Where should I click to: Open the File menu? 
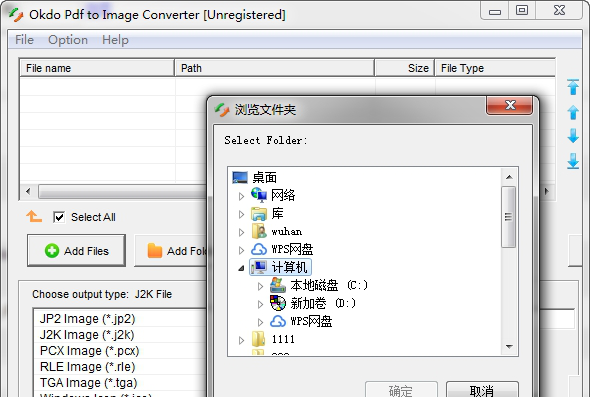point(24,40)
